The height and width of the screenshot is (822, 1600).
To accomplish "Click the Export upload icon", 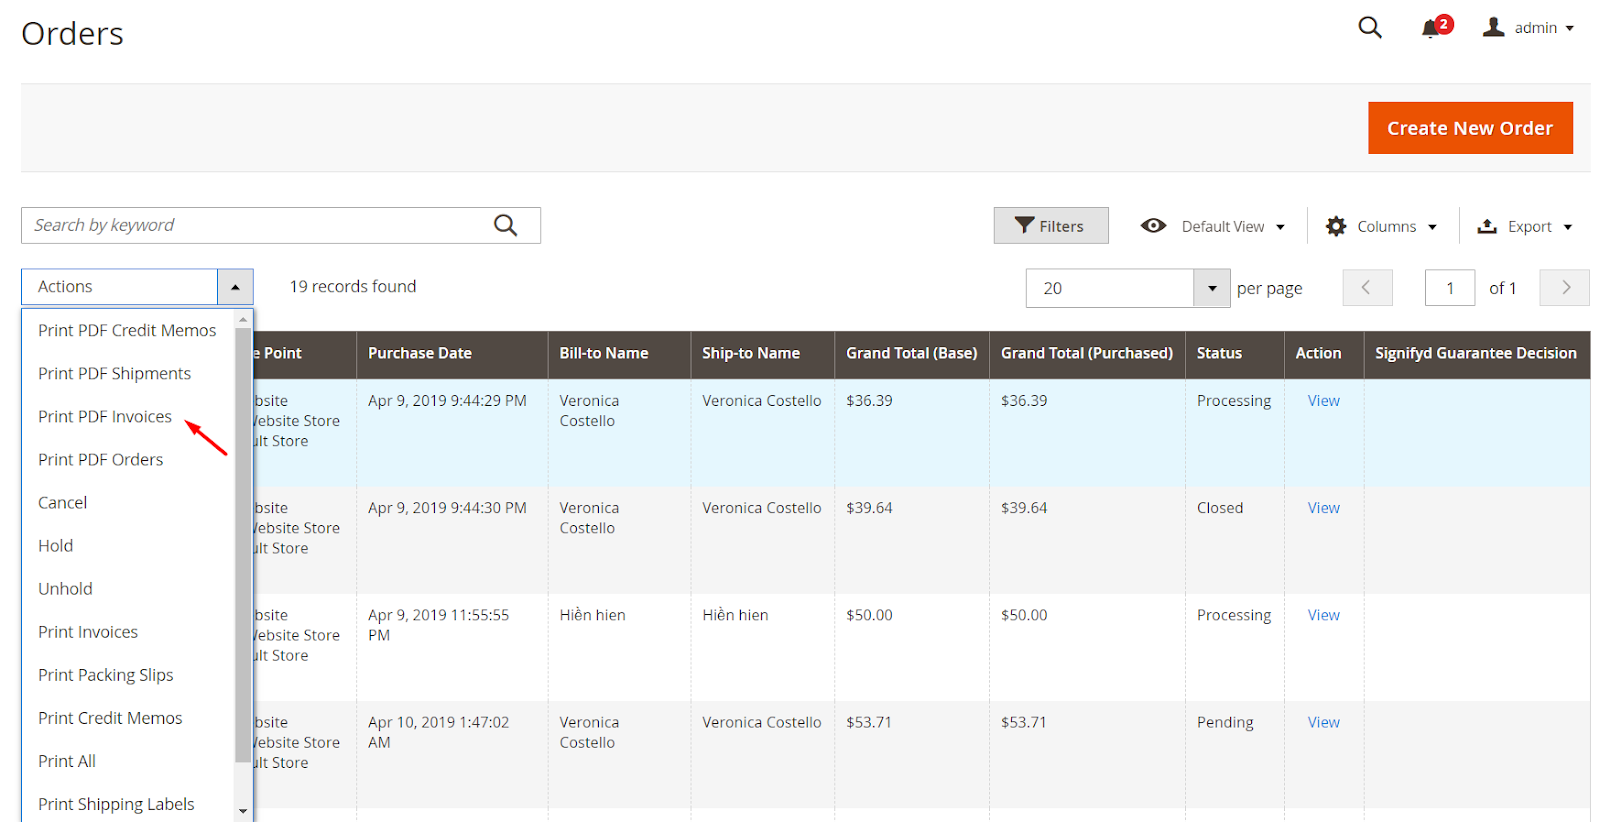I will click(x=1487, y=227).
